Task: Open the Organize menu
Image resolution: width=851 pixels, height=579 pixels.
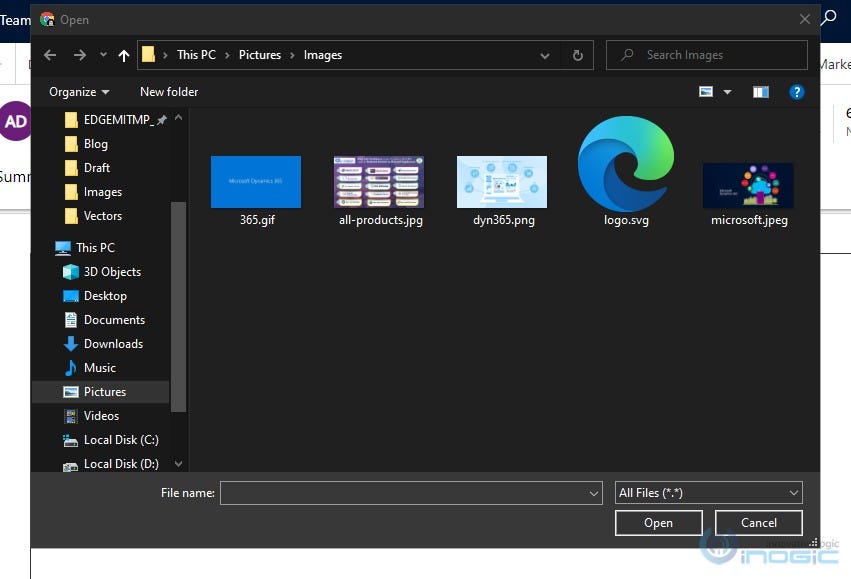Action: tap(79, 92)
